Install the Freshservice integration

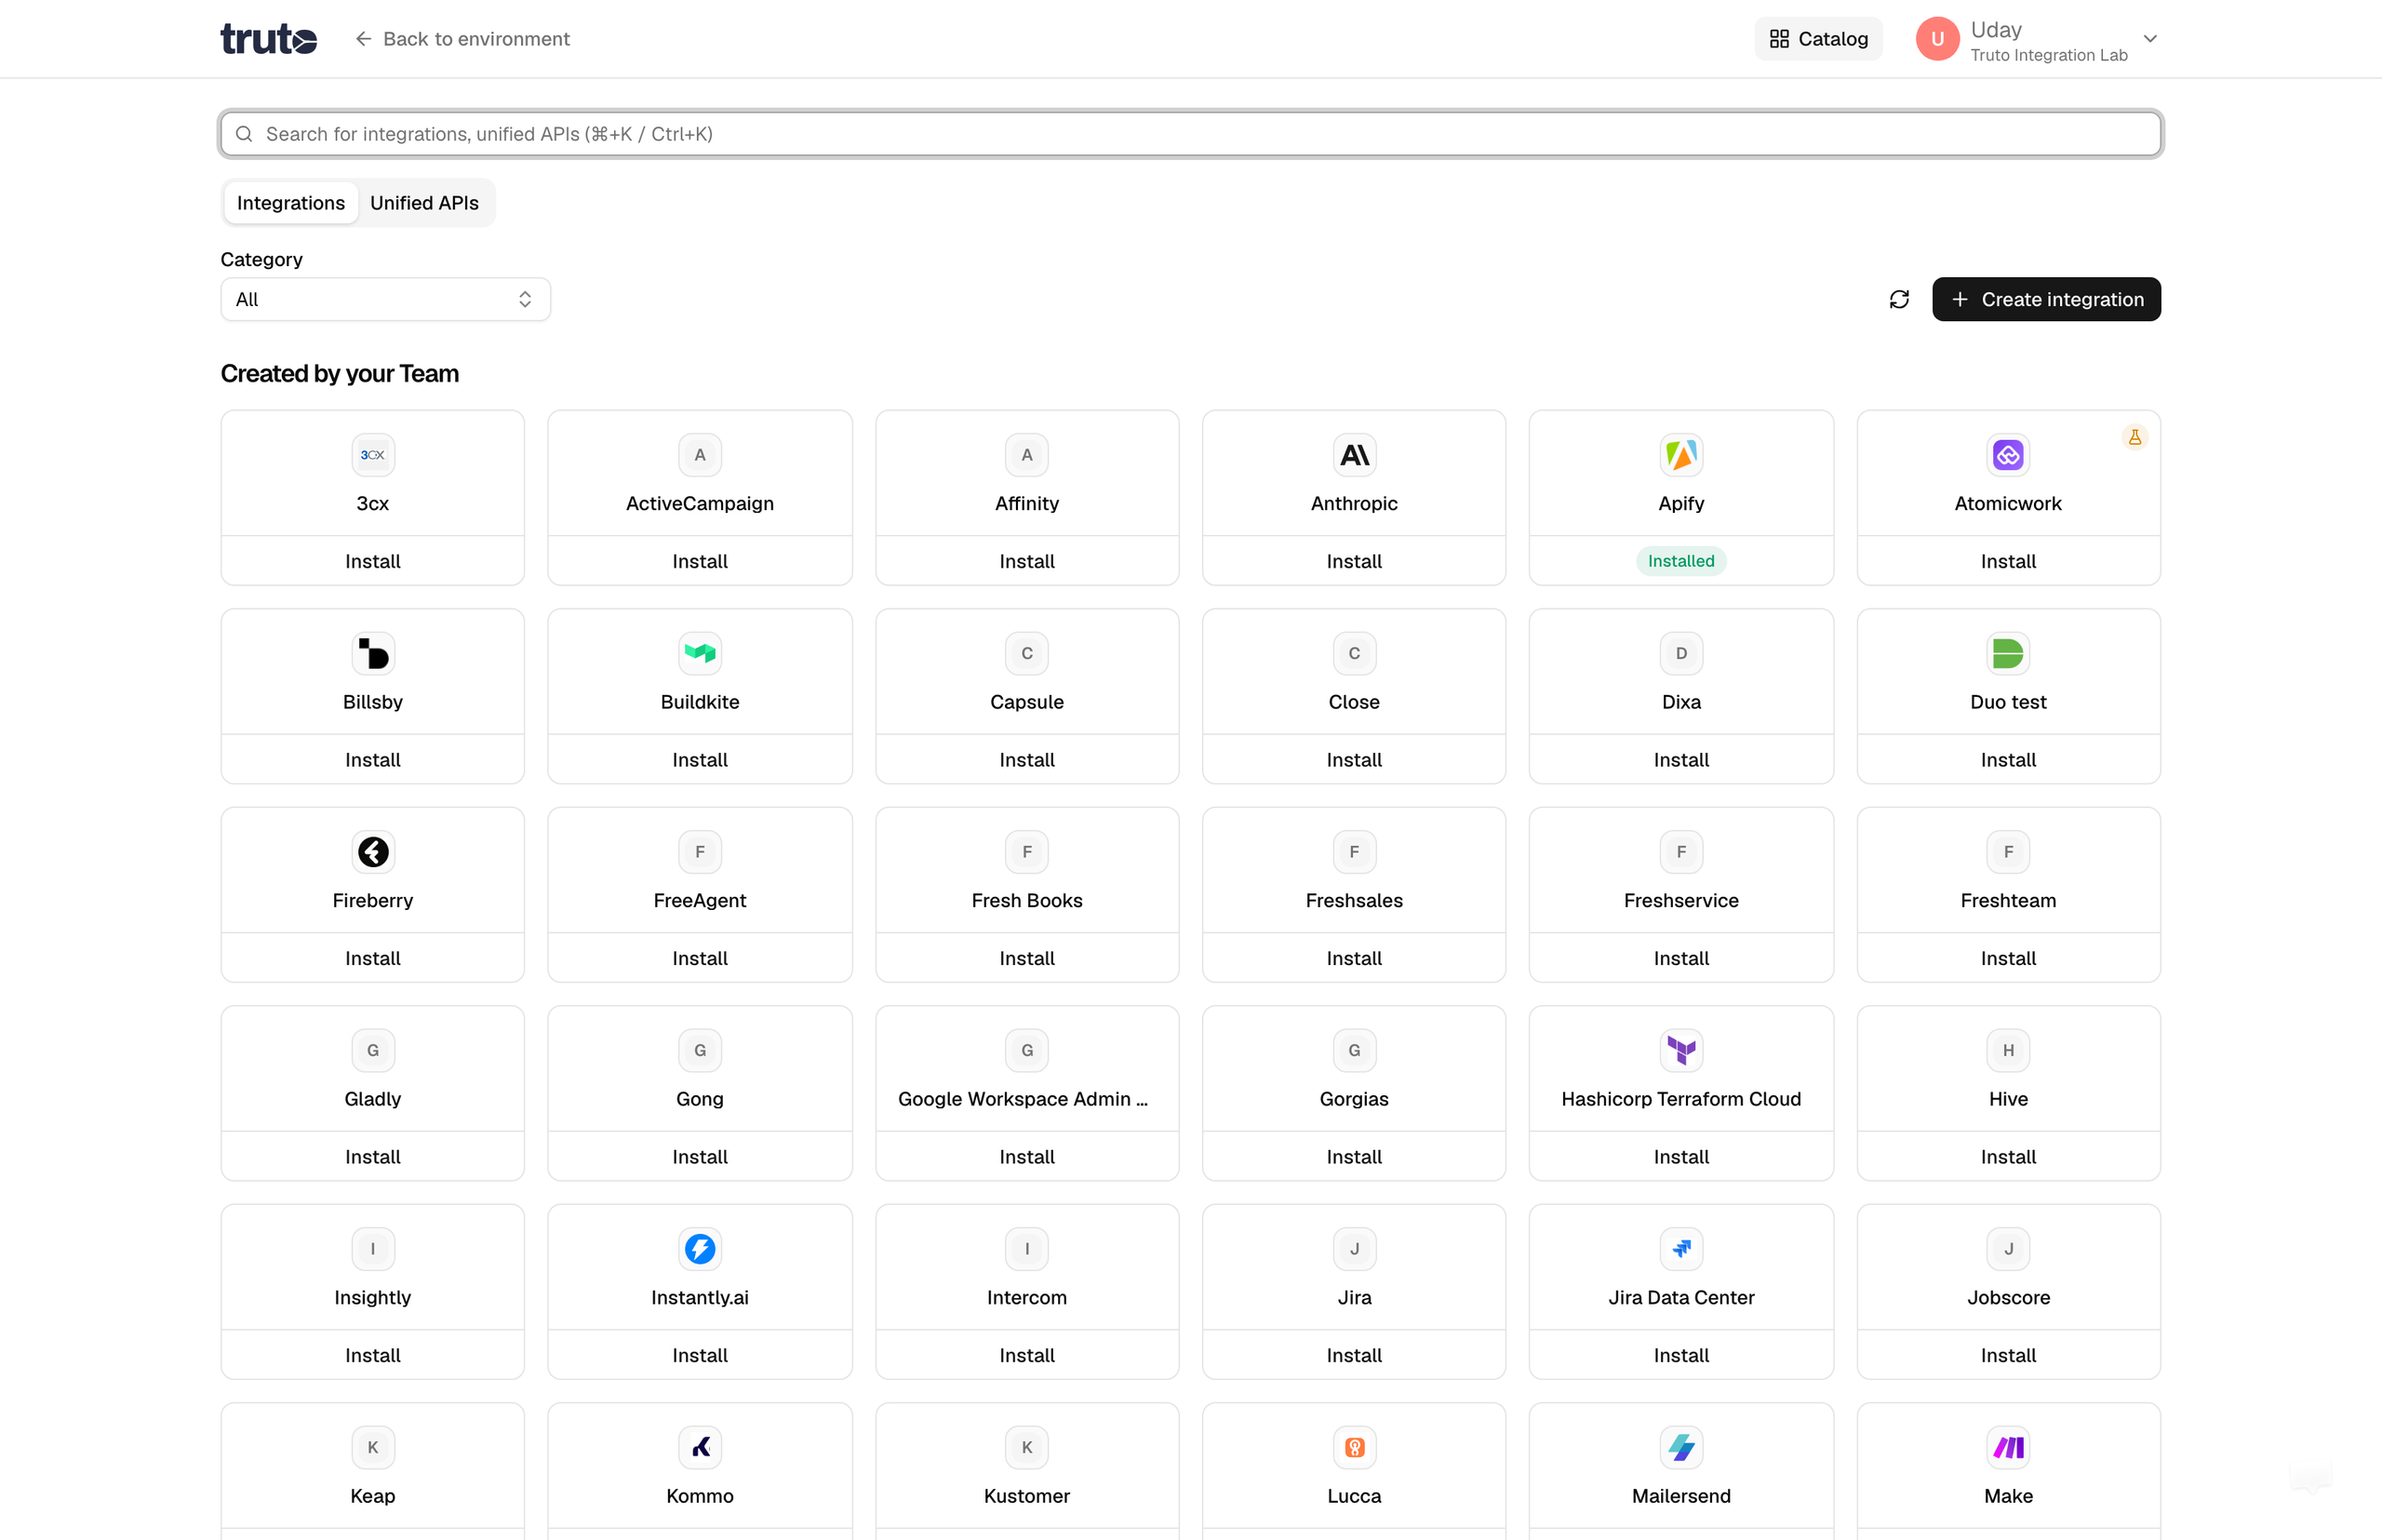pos(1681,958)
